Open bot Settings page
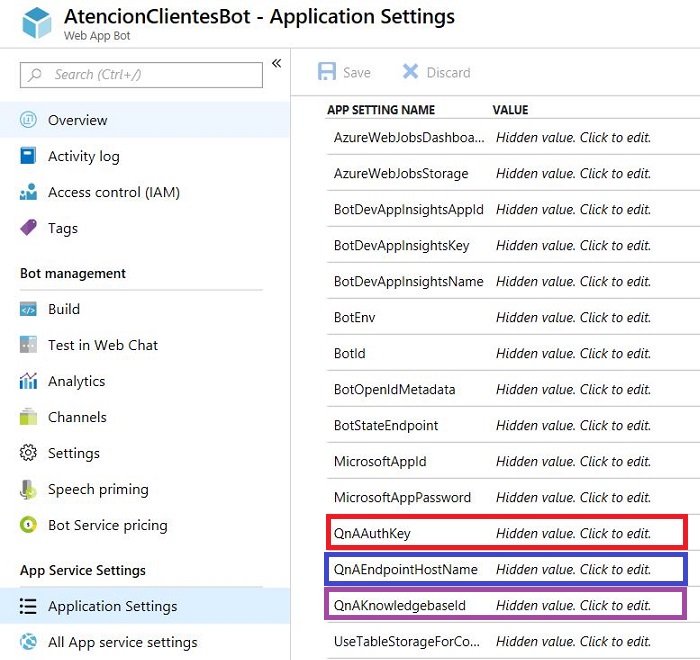This screenshot has height=660, width=700. [x=145, y=453]
